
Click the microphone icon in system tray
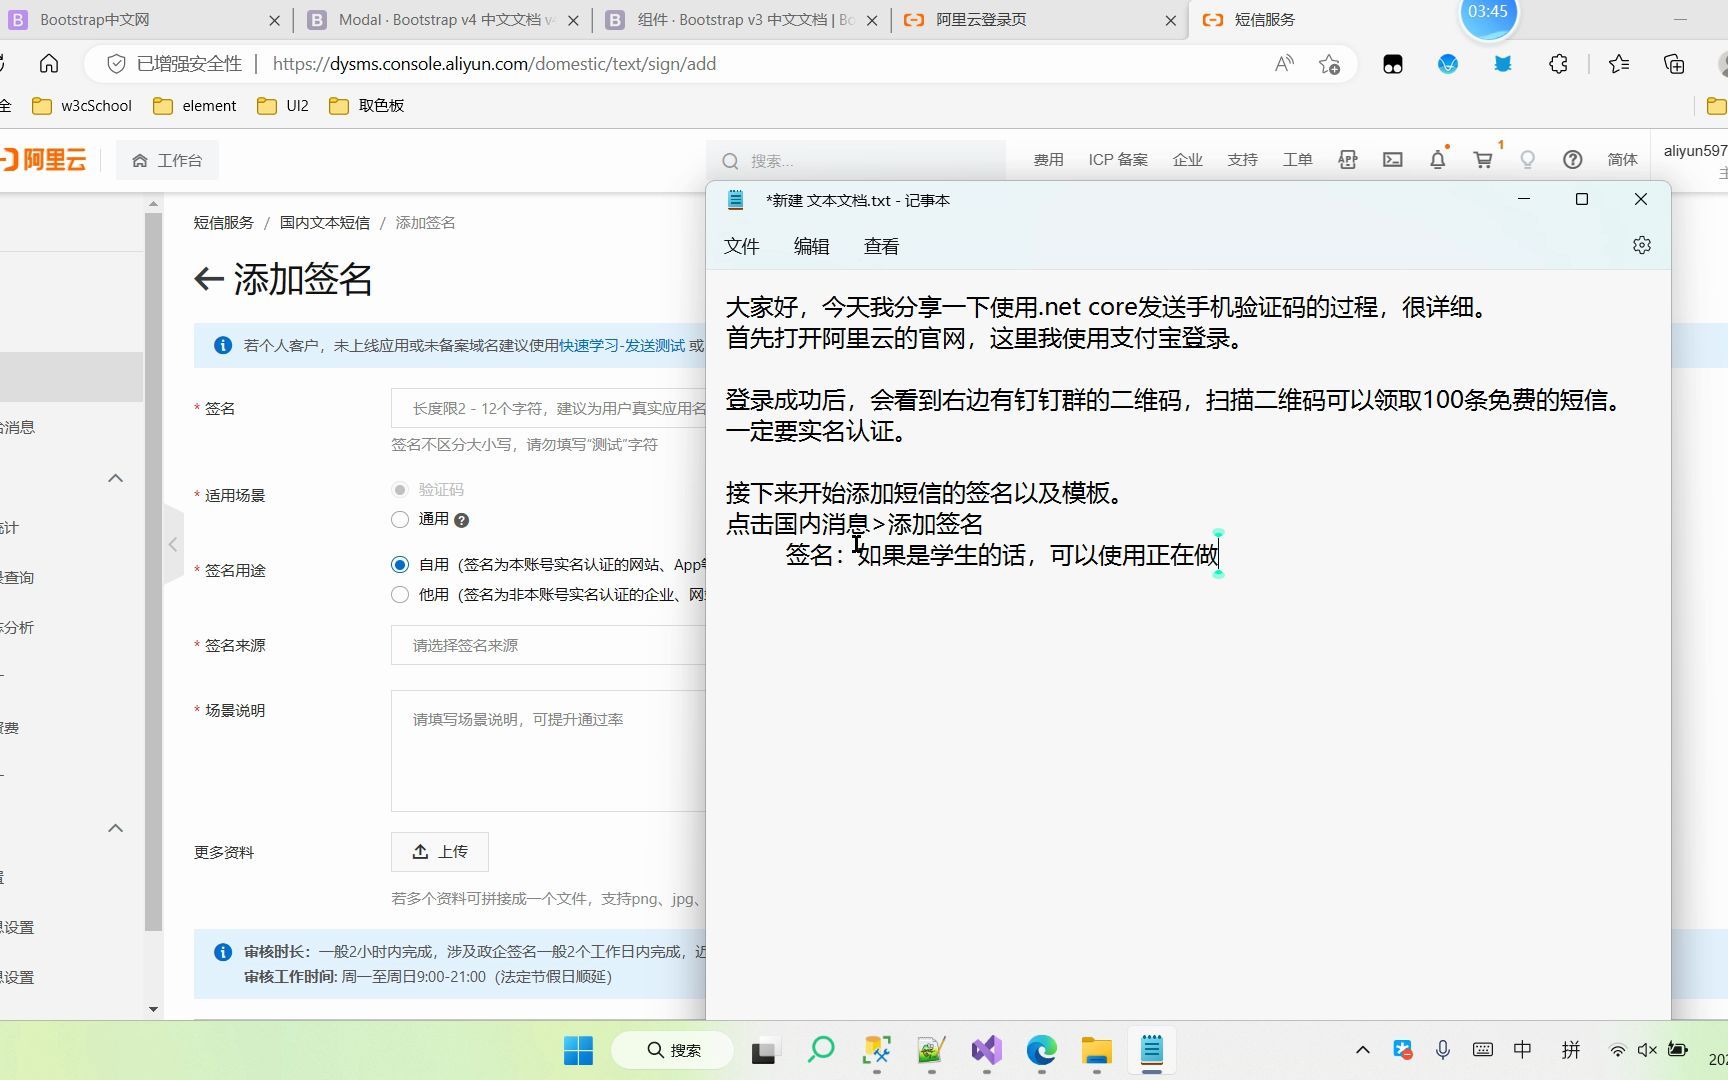pos(1442,1049)
